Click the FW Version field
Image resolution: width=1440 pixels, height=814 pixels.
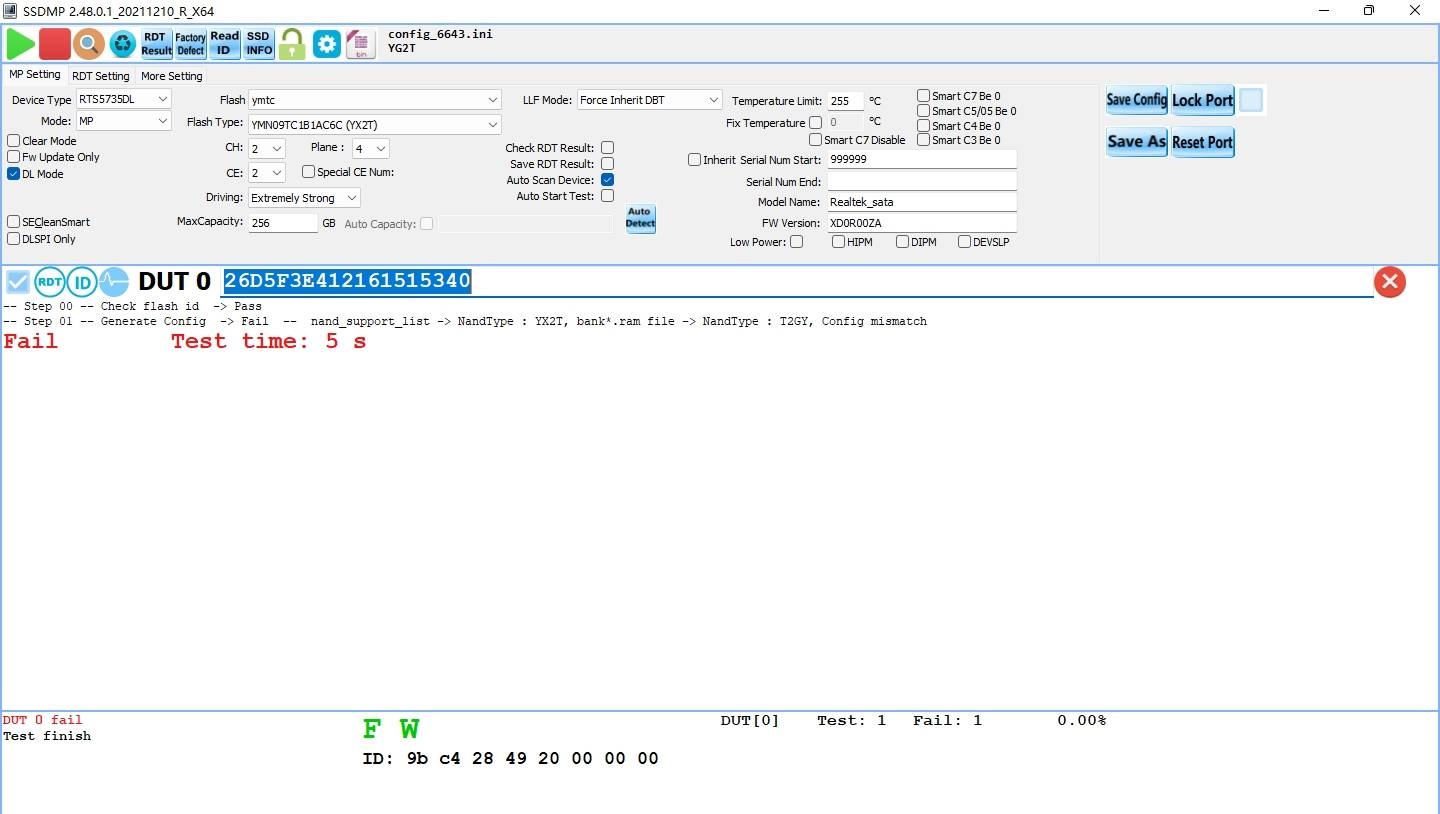(922, 223)
